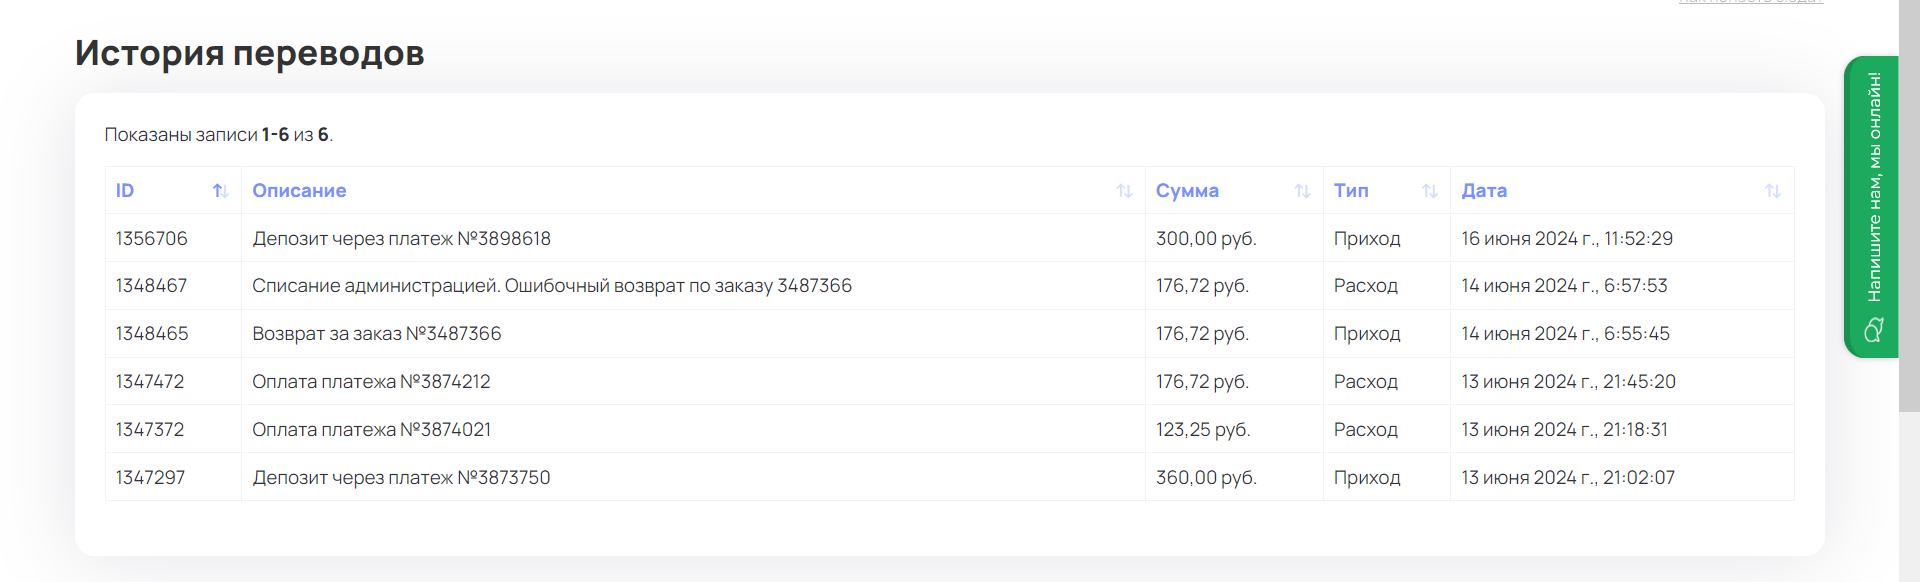Toggle sort arrows icon in Дата column
Image resolution: width=1920 pixels, height=582 pixels.
(1772, 191)
